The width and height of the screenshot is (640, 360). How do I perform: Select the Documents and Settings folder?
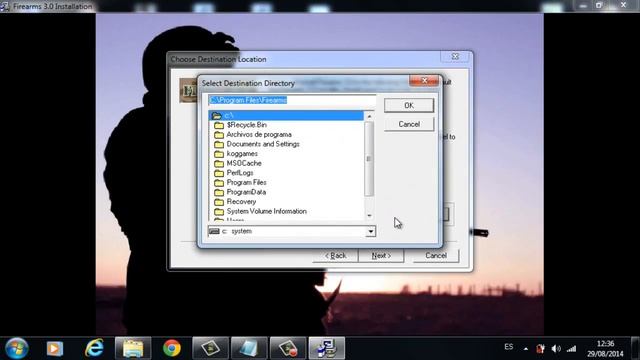[x=263, y=144]
